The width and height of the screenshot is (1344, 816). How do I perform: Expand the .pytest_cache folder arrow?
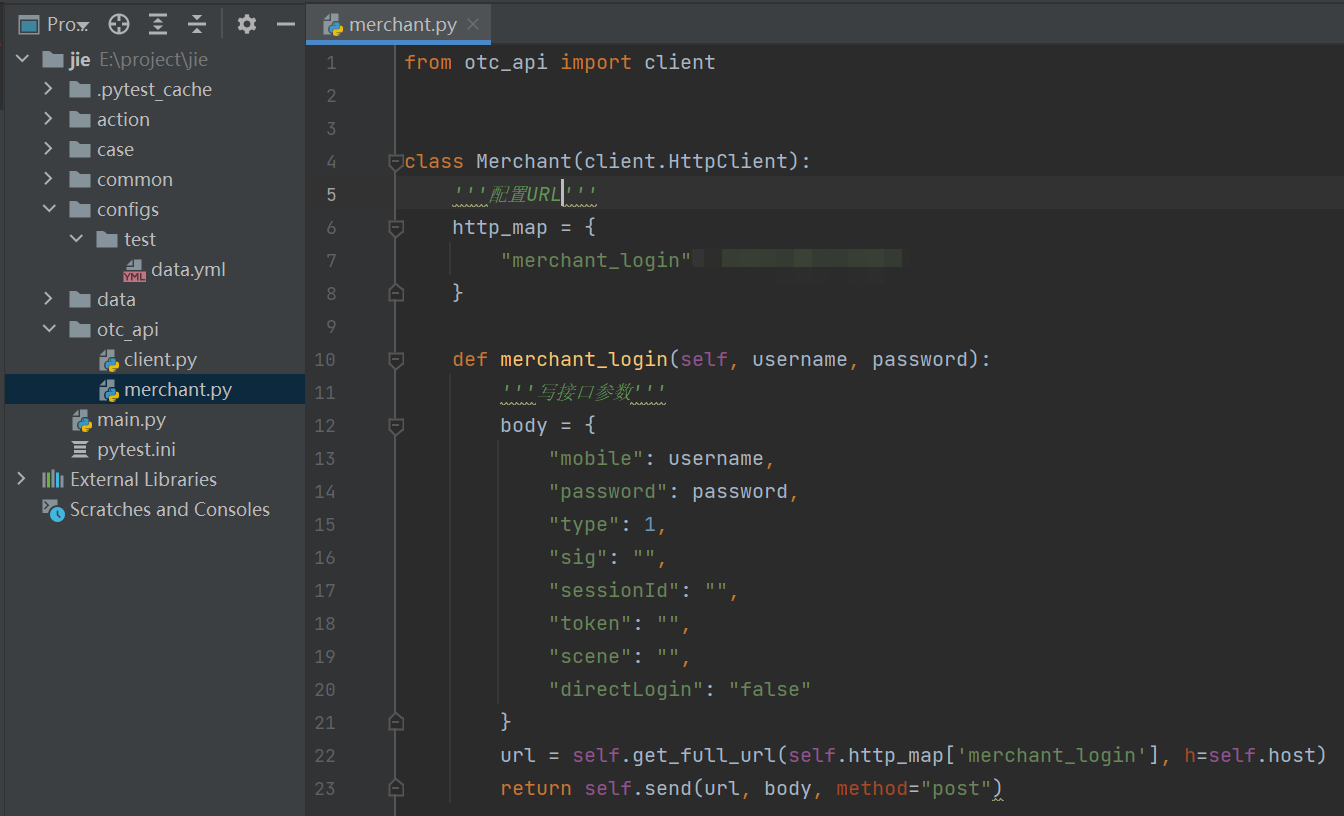[x=48, y=90]
